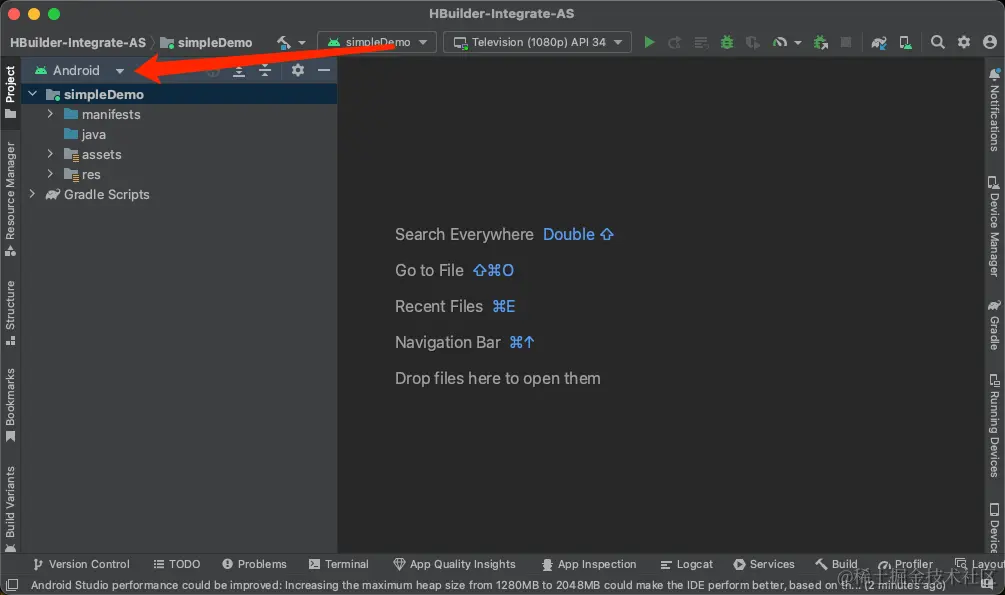Open the Resource Manager side tab
This screenshot has height=595, width=1005.
click(10, 199)
